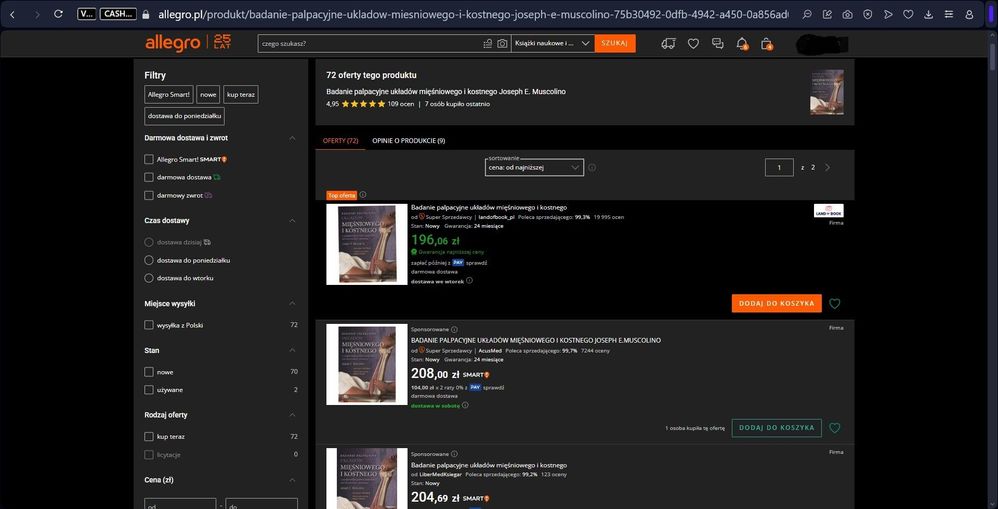This screenshot has height=509, width=998.
Task: Collapse the Czas dostawy filter section
Action: (x=292, y=221)
